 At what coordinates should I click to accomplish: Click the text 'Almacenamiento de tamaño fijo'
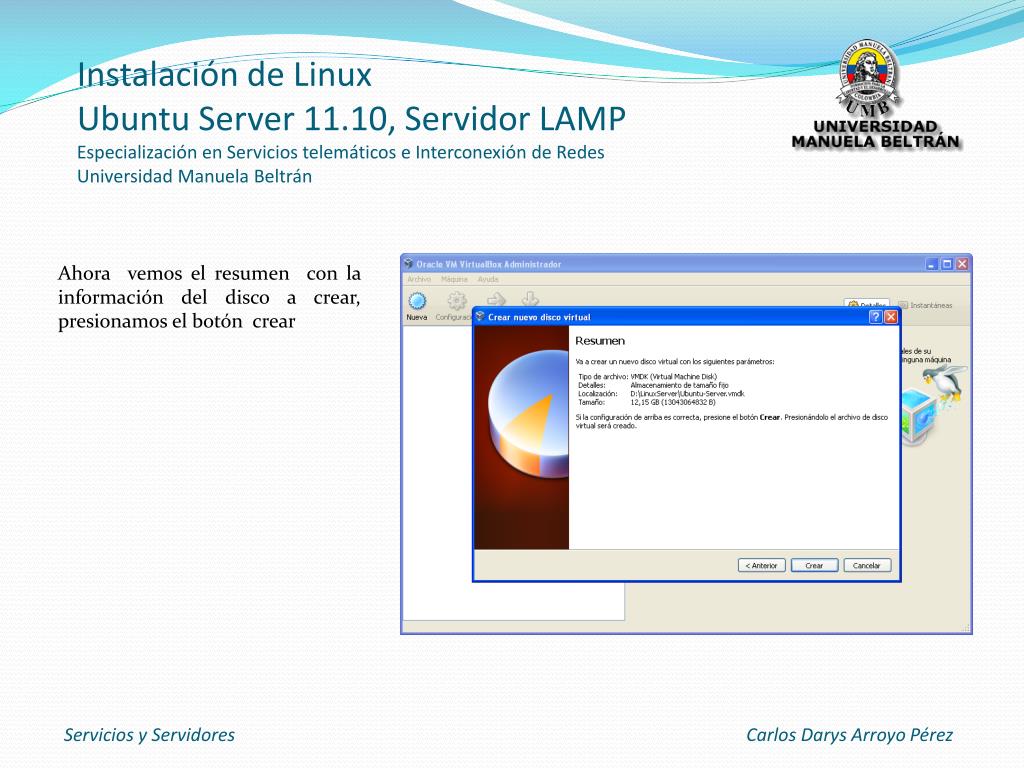[x=679, y=385]
